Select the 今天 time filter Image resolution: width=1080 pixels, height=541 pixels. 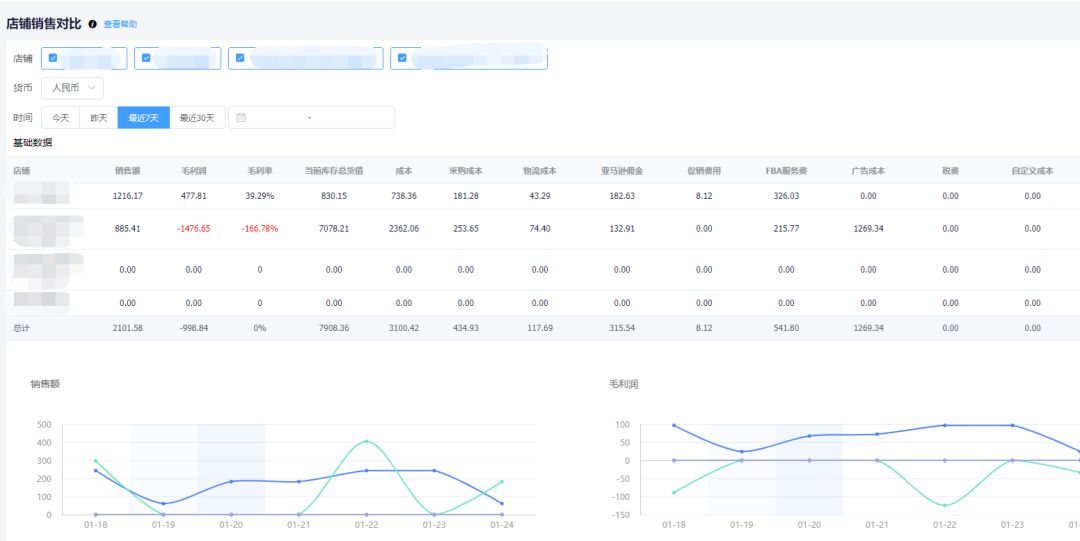pyautogui.click(x=61, y=118)
